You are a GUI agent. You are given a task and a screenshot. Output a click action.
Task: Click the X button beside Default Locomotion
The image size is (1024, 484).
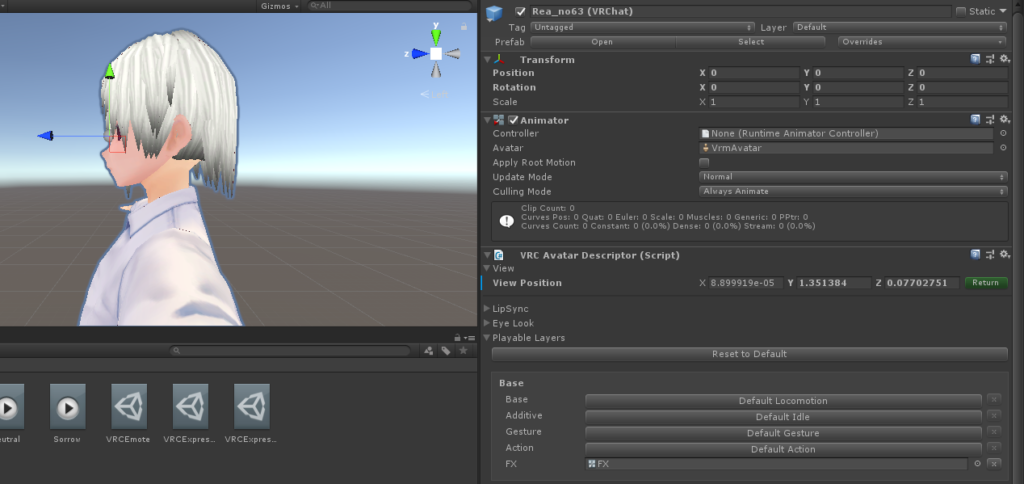coord(993,399)
